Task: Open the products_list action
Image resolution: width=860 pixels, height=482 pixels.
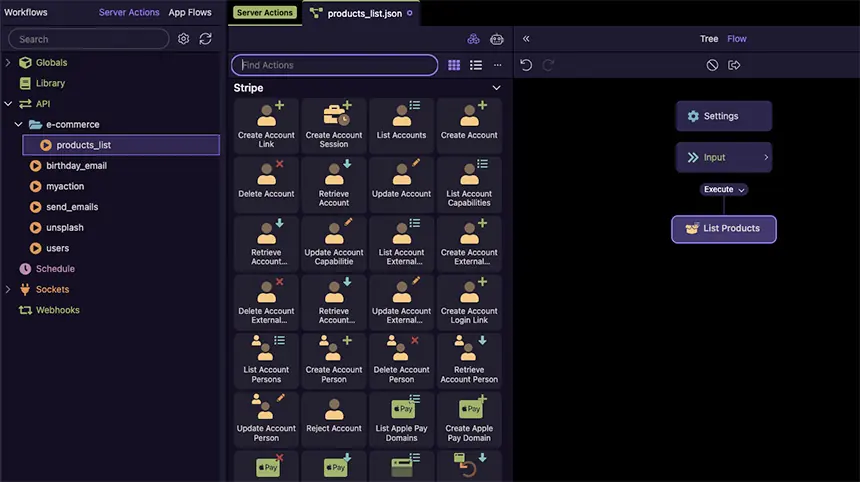Action: tap(121, 145)
